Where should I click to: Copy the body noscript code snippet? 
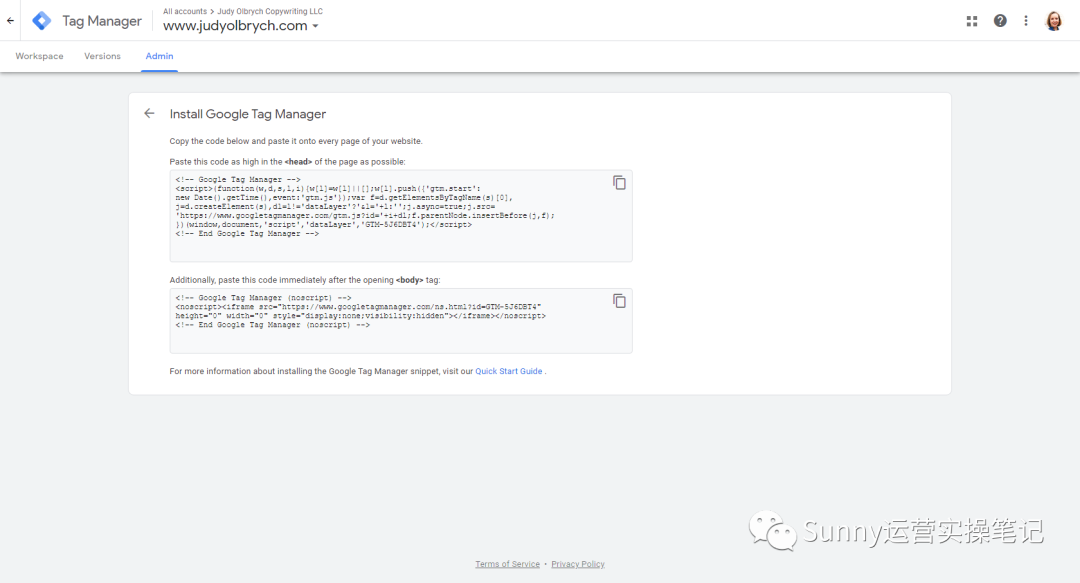pos(619,301)
